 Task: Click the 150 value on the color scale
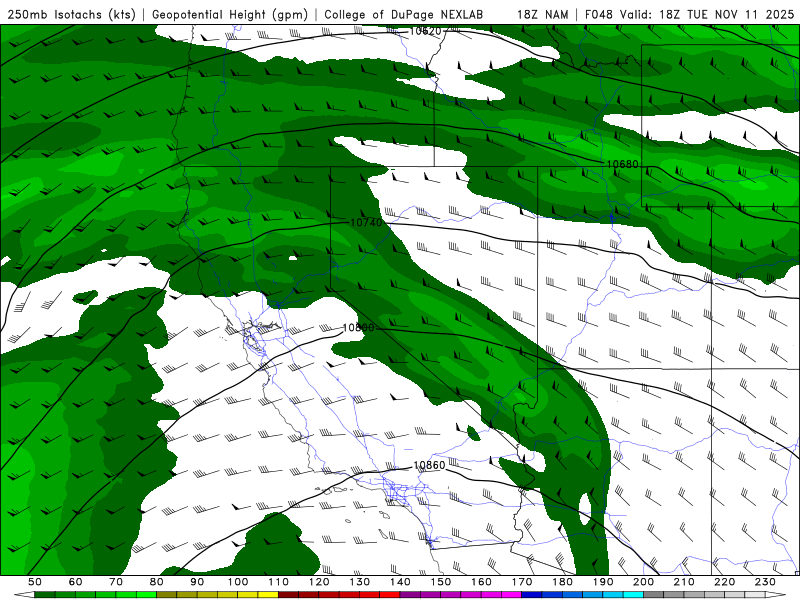[x=441, y=582]
